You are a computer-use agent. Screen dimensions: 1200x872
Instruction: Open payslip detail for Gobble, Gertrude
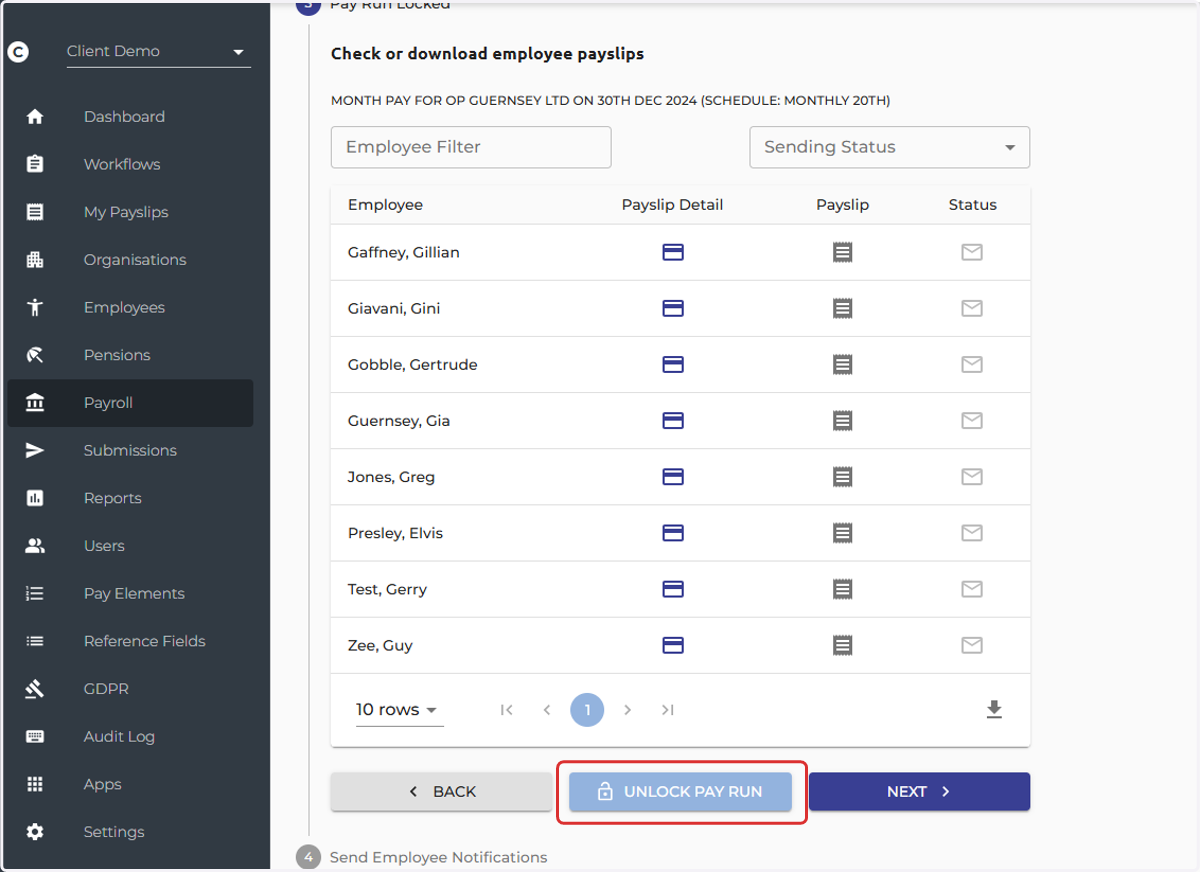point(673,364)
